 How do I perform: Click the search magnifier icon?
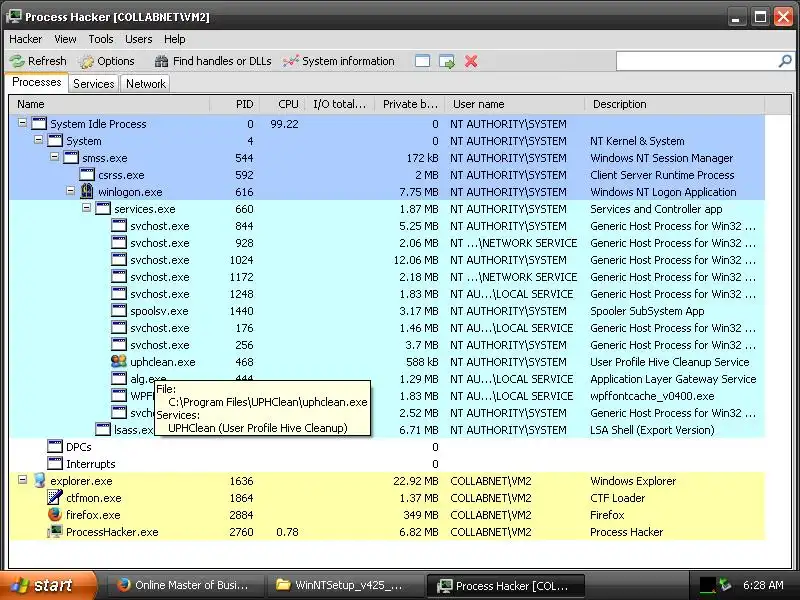(x=785, y=61)
